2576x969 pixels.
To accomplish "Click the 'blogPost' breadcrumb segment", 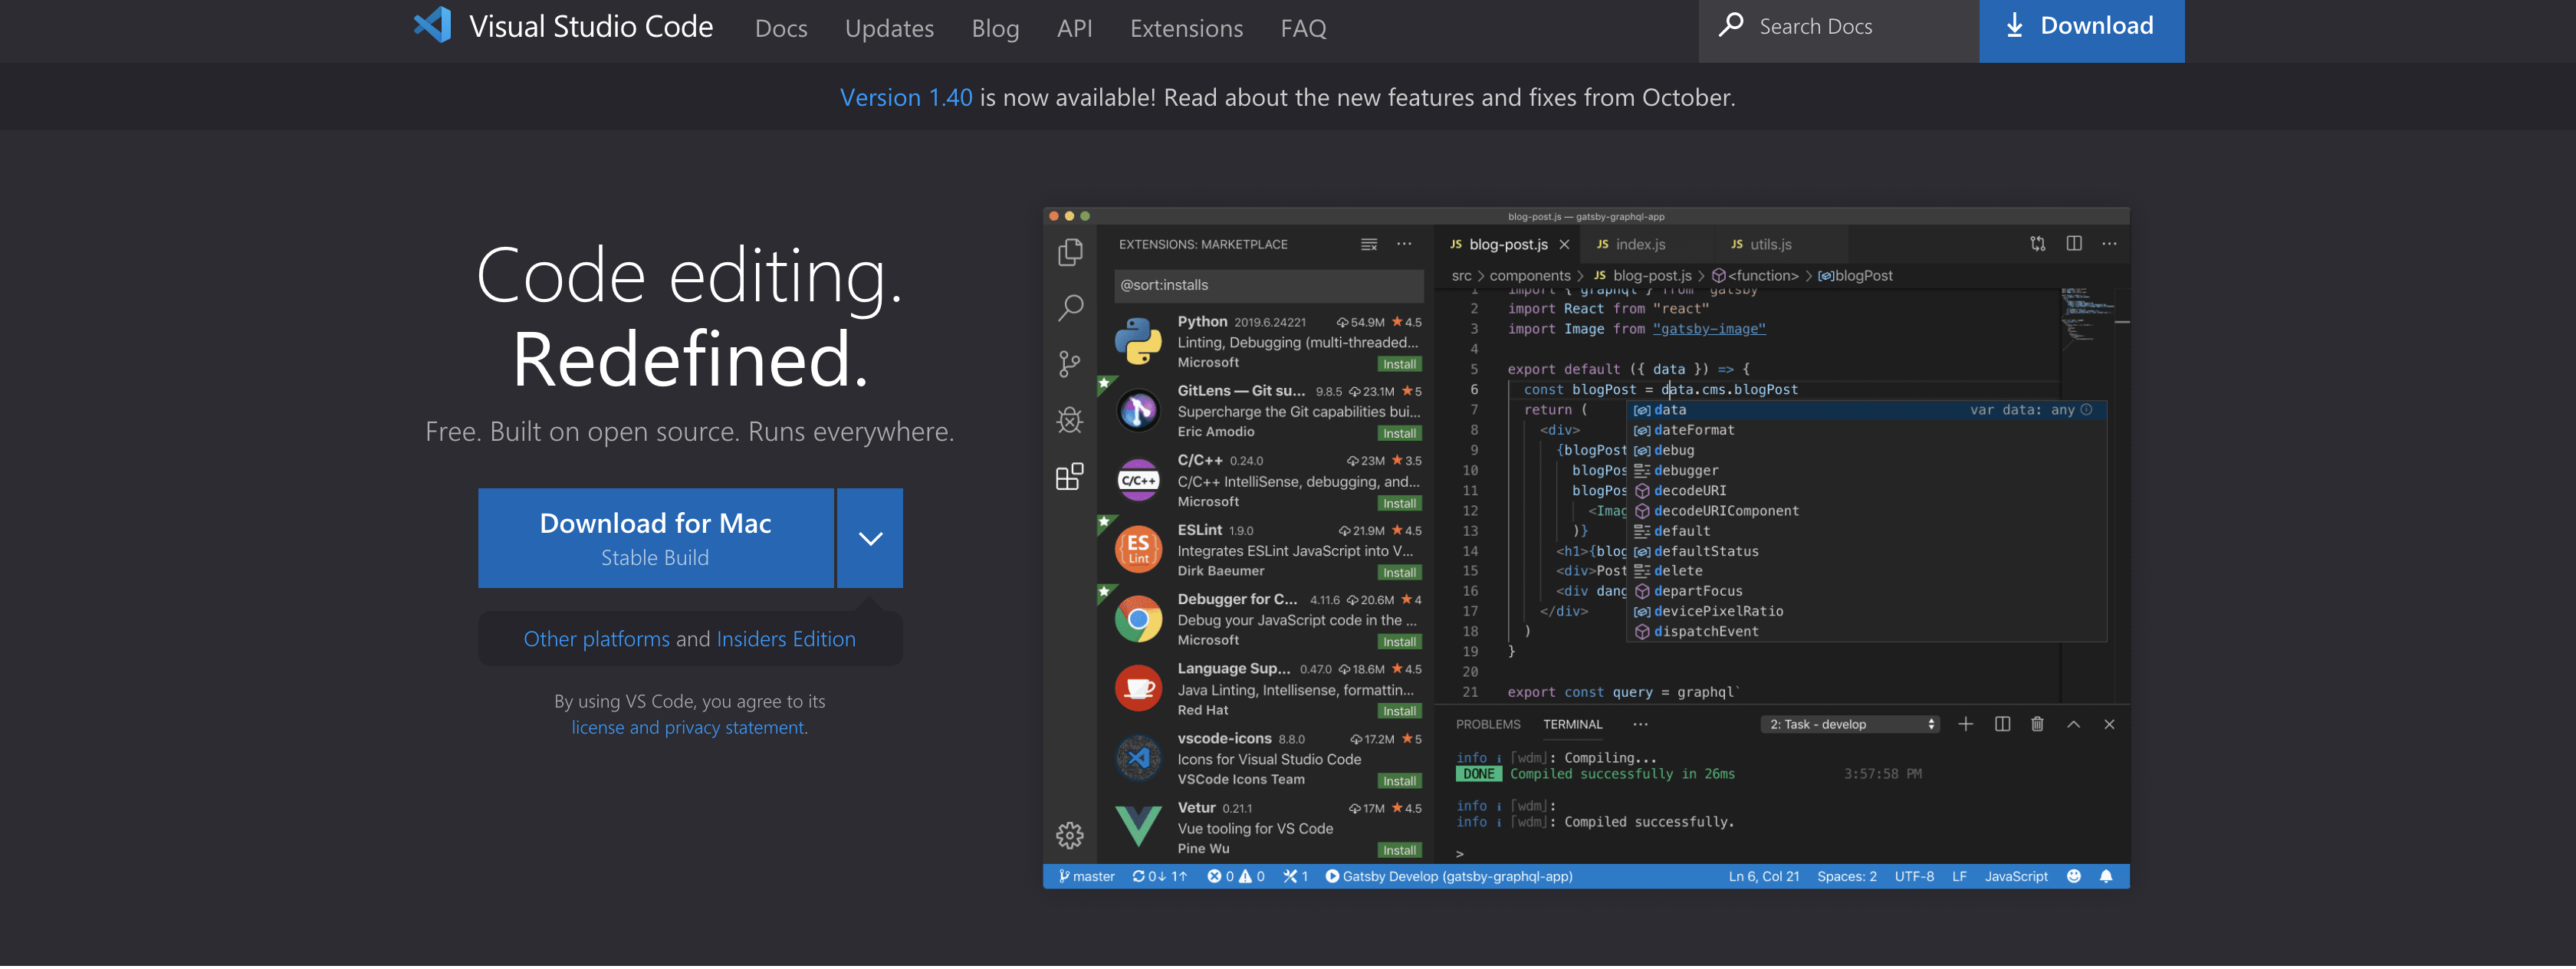I will [x=1855, y=276].
